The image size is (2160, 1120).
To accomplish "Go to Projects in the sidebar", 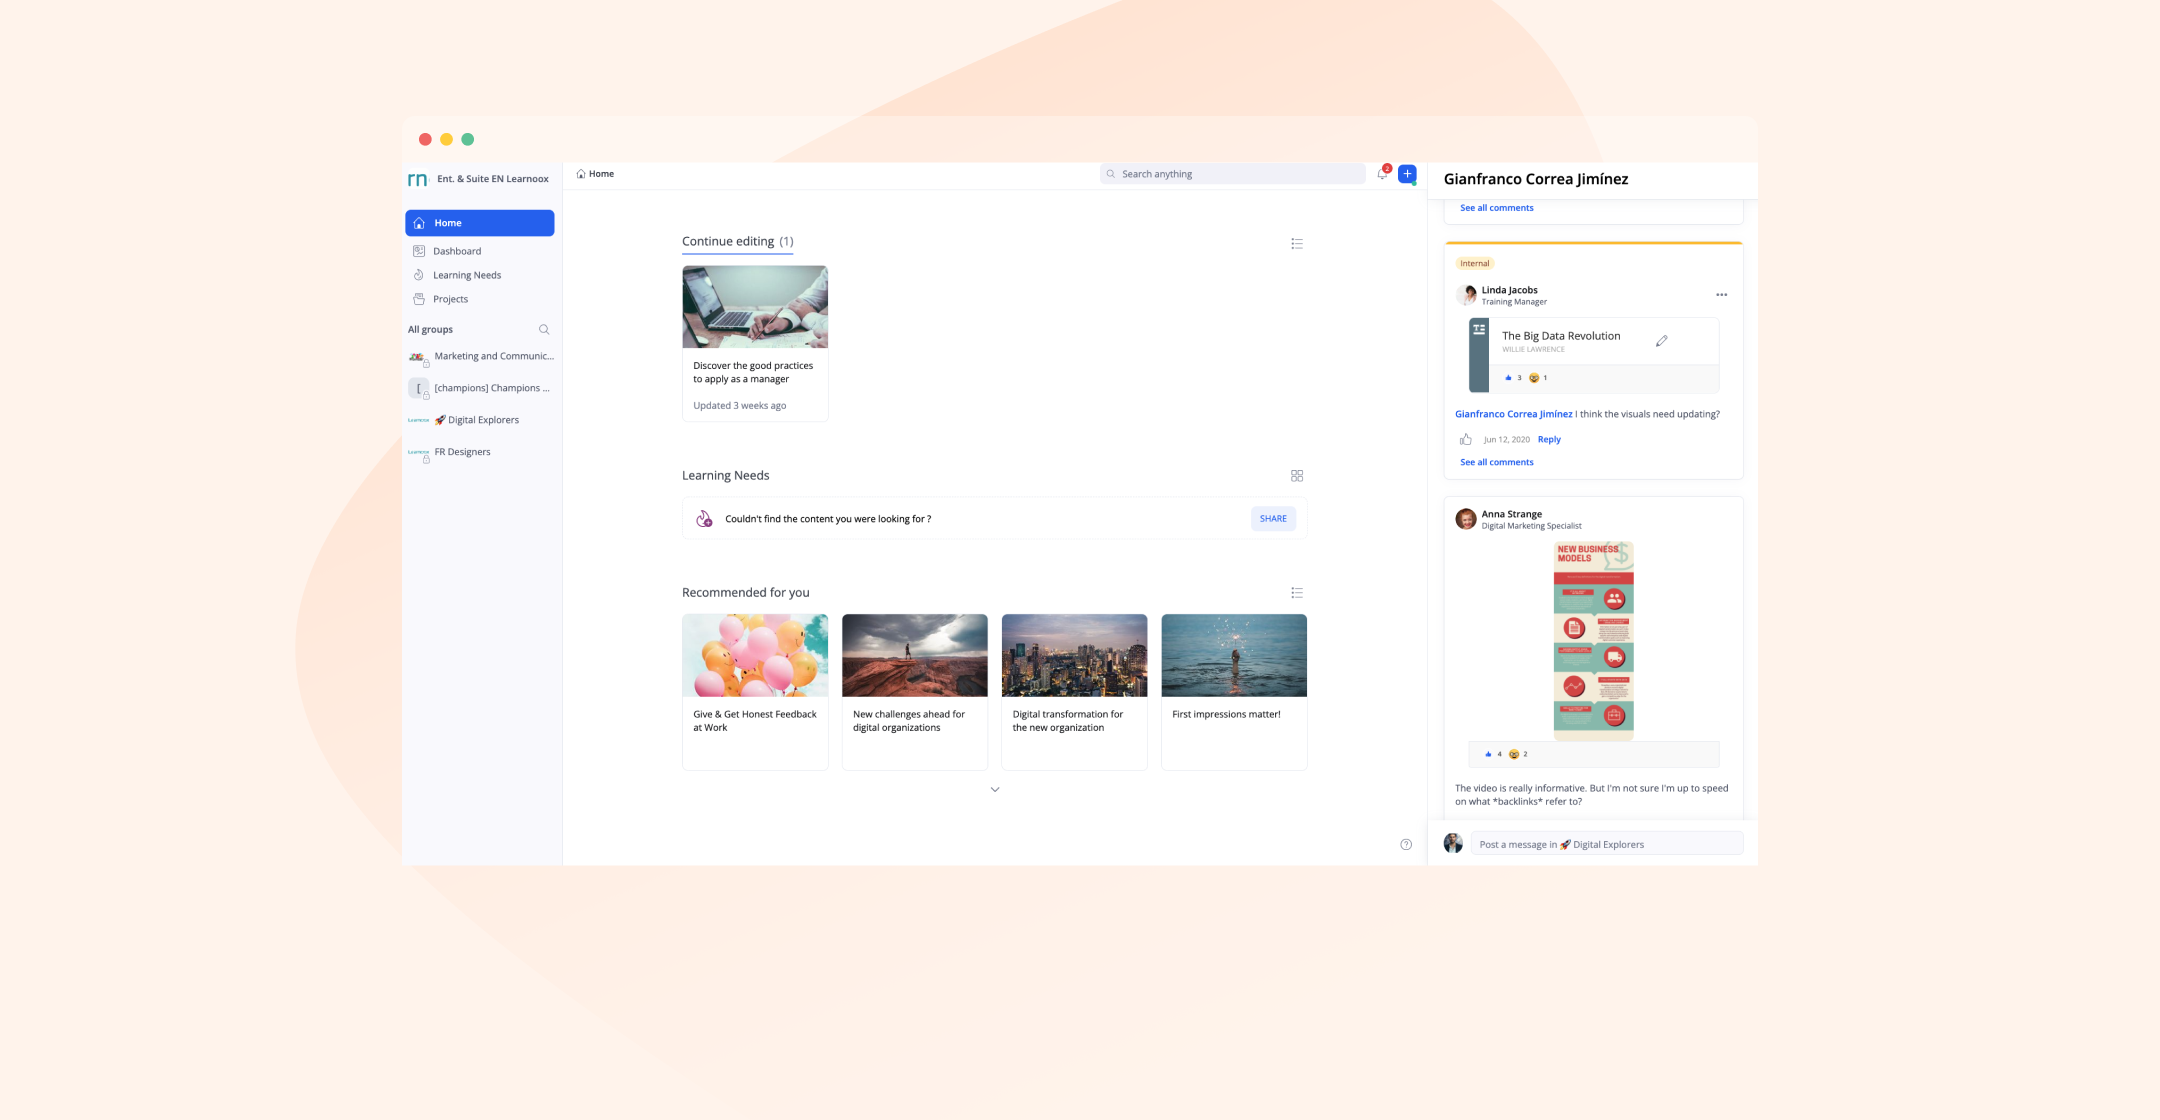I will (450, 299).
